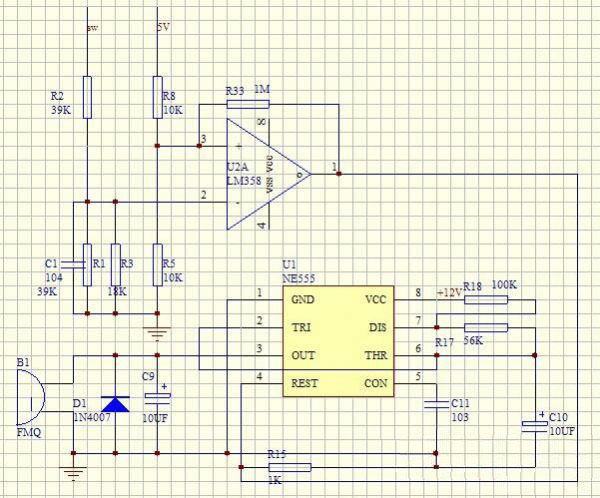This screenshot has height=498, width=600.
Task: Select resistor R5 10K symbol
Action: click(157, 265)
